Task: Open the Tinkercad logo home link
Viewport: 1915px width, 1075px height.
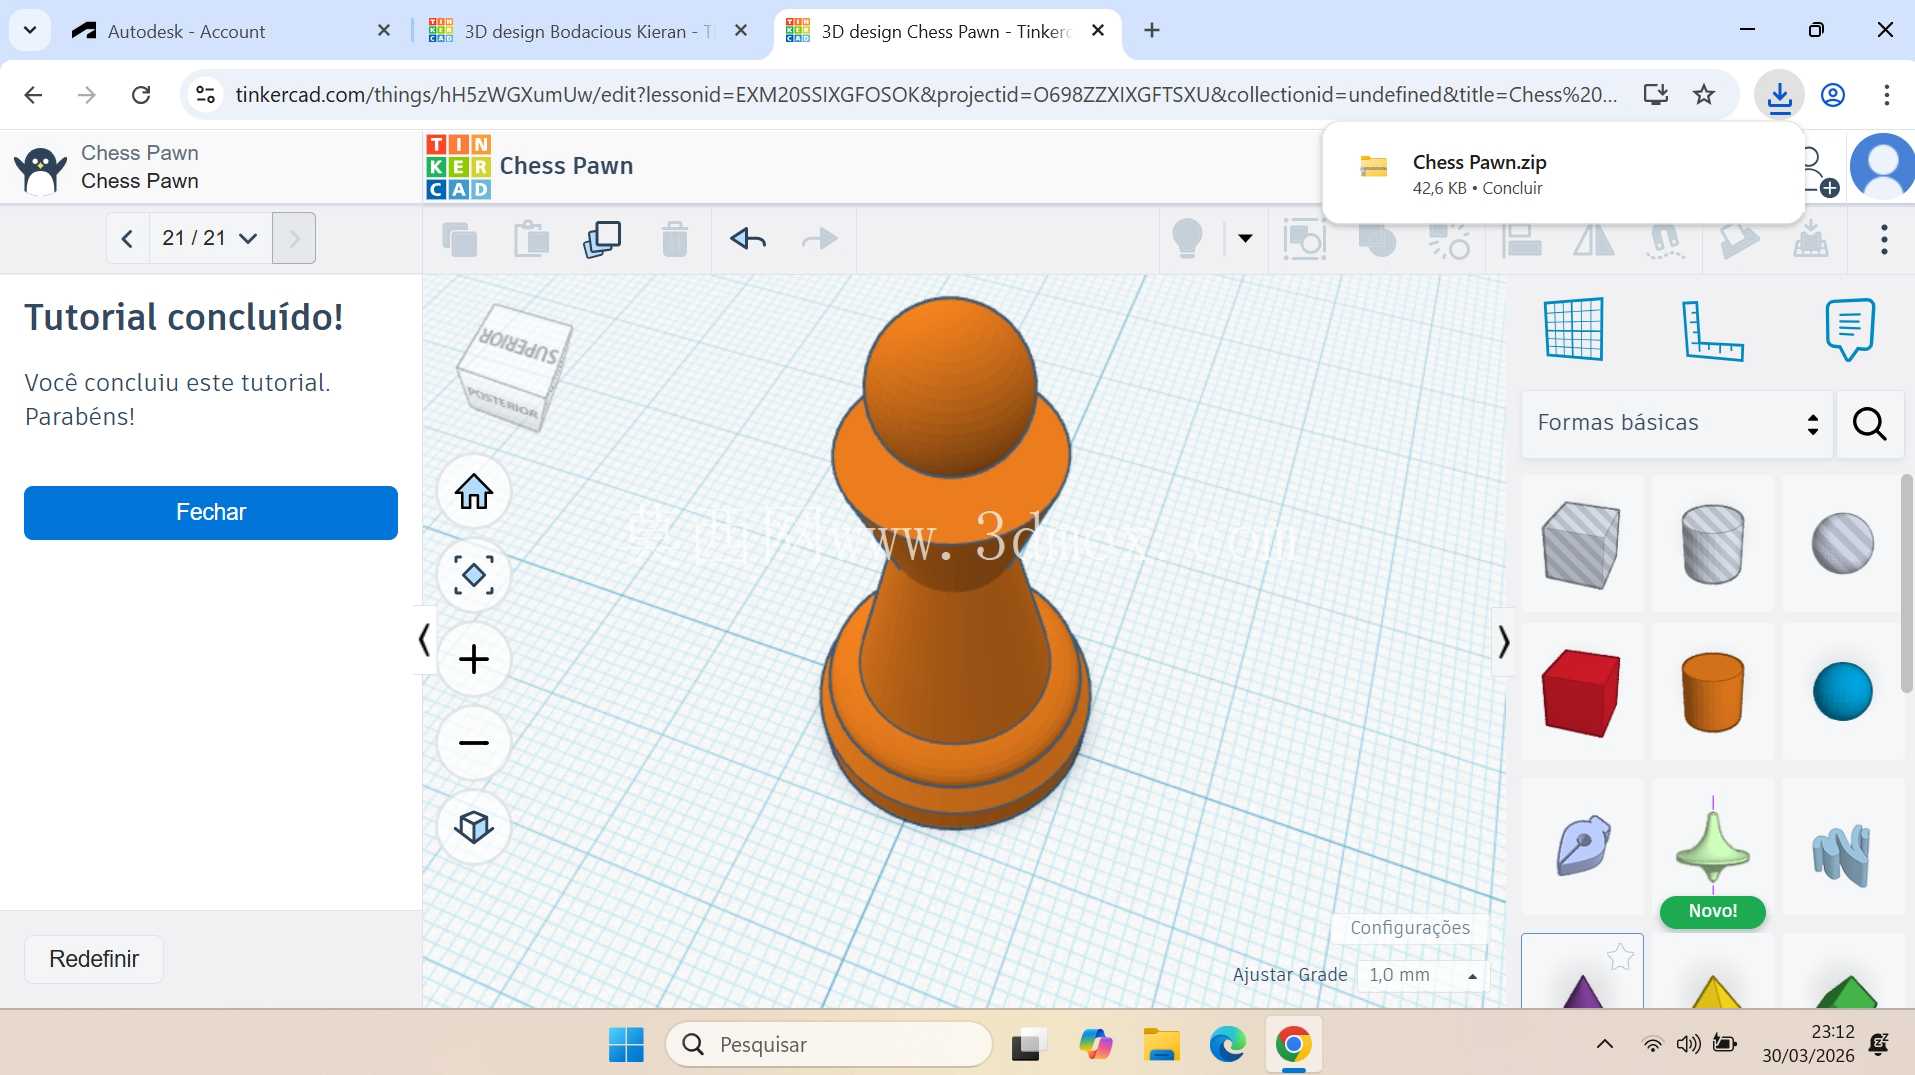Action: coord(458,167)
